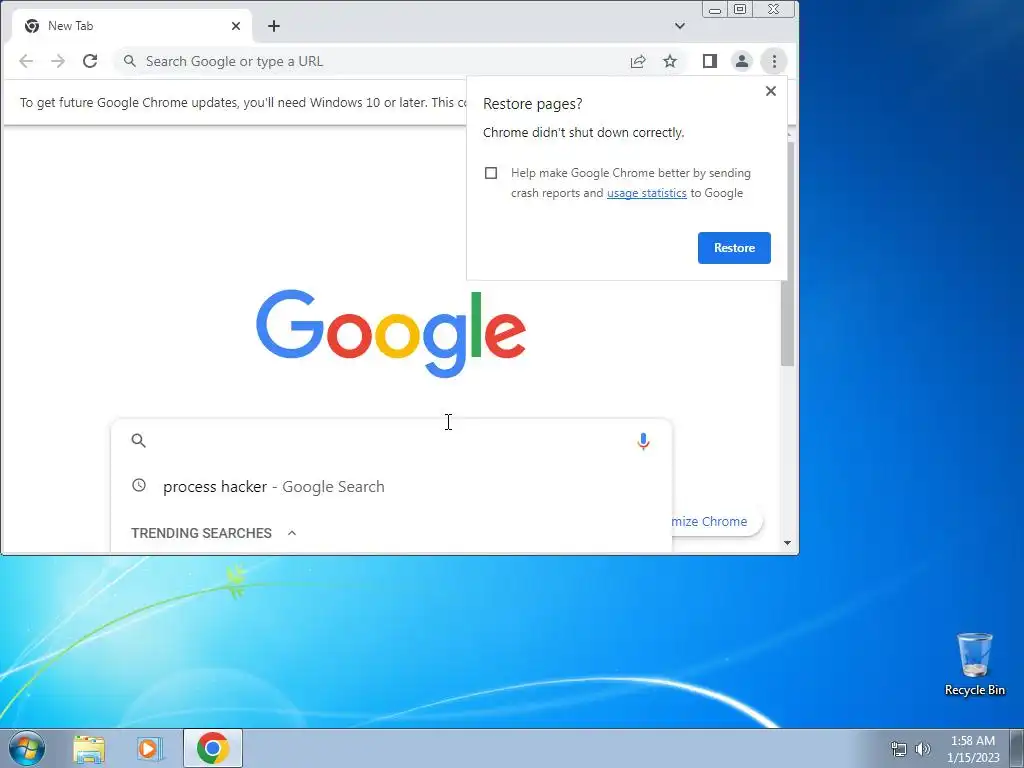This screenshot has width=1024, height=768.
Task: Click the browser back arrow
Action: [25, 61]
